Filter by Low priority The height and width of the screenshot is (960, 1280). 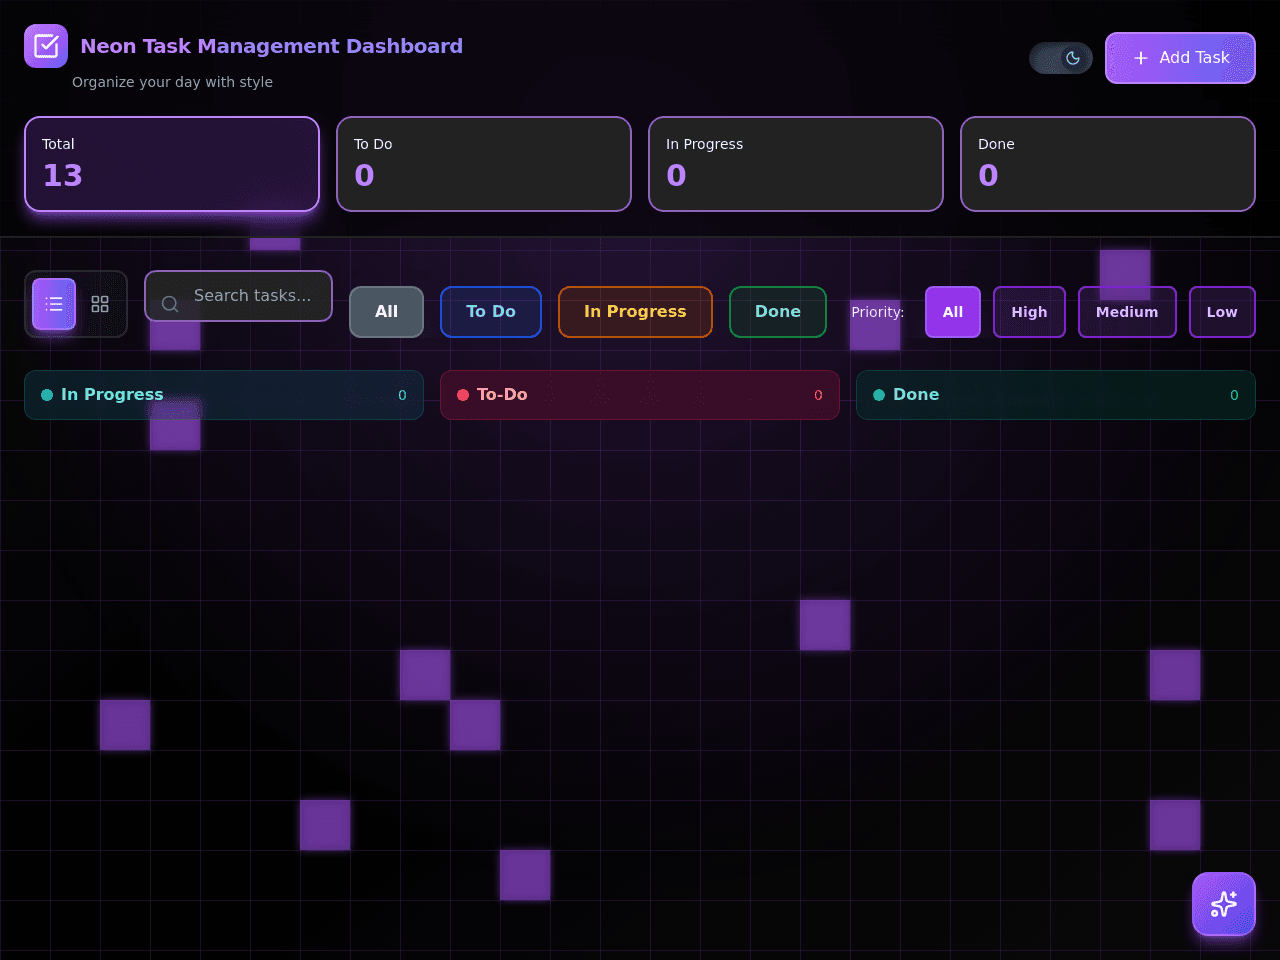click(1222, 312)
